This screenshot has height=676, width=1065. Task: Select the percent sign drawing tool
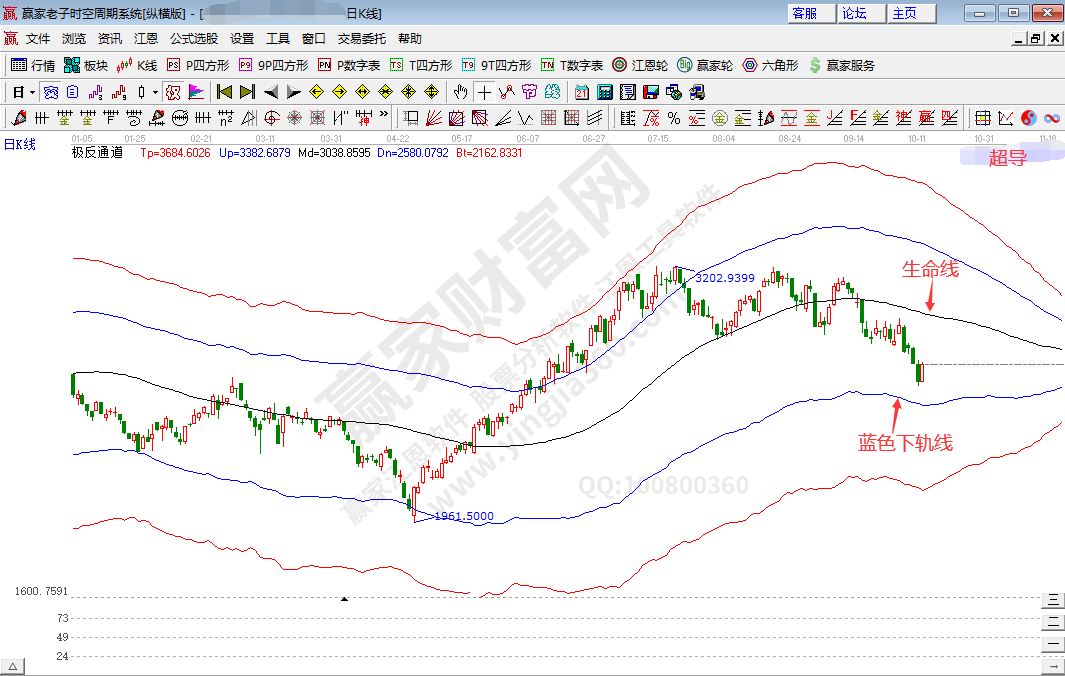674,118
